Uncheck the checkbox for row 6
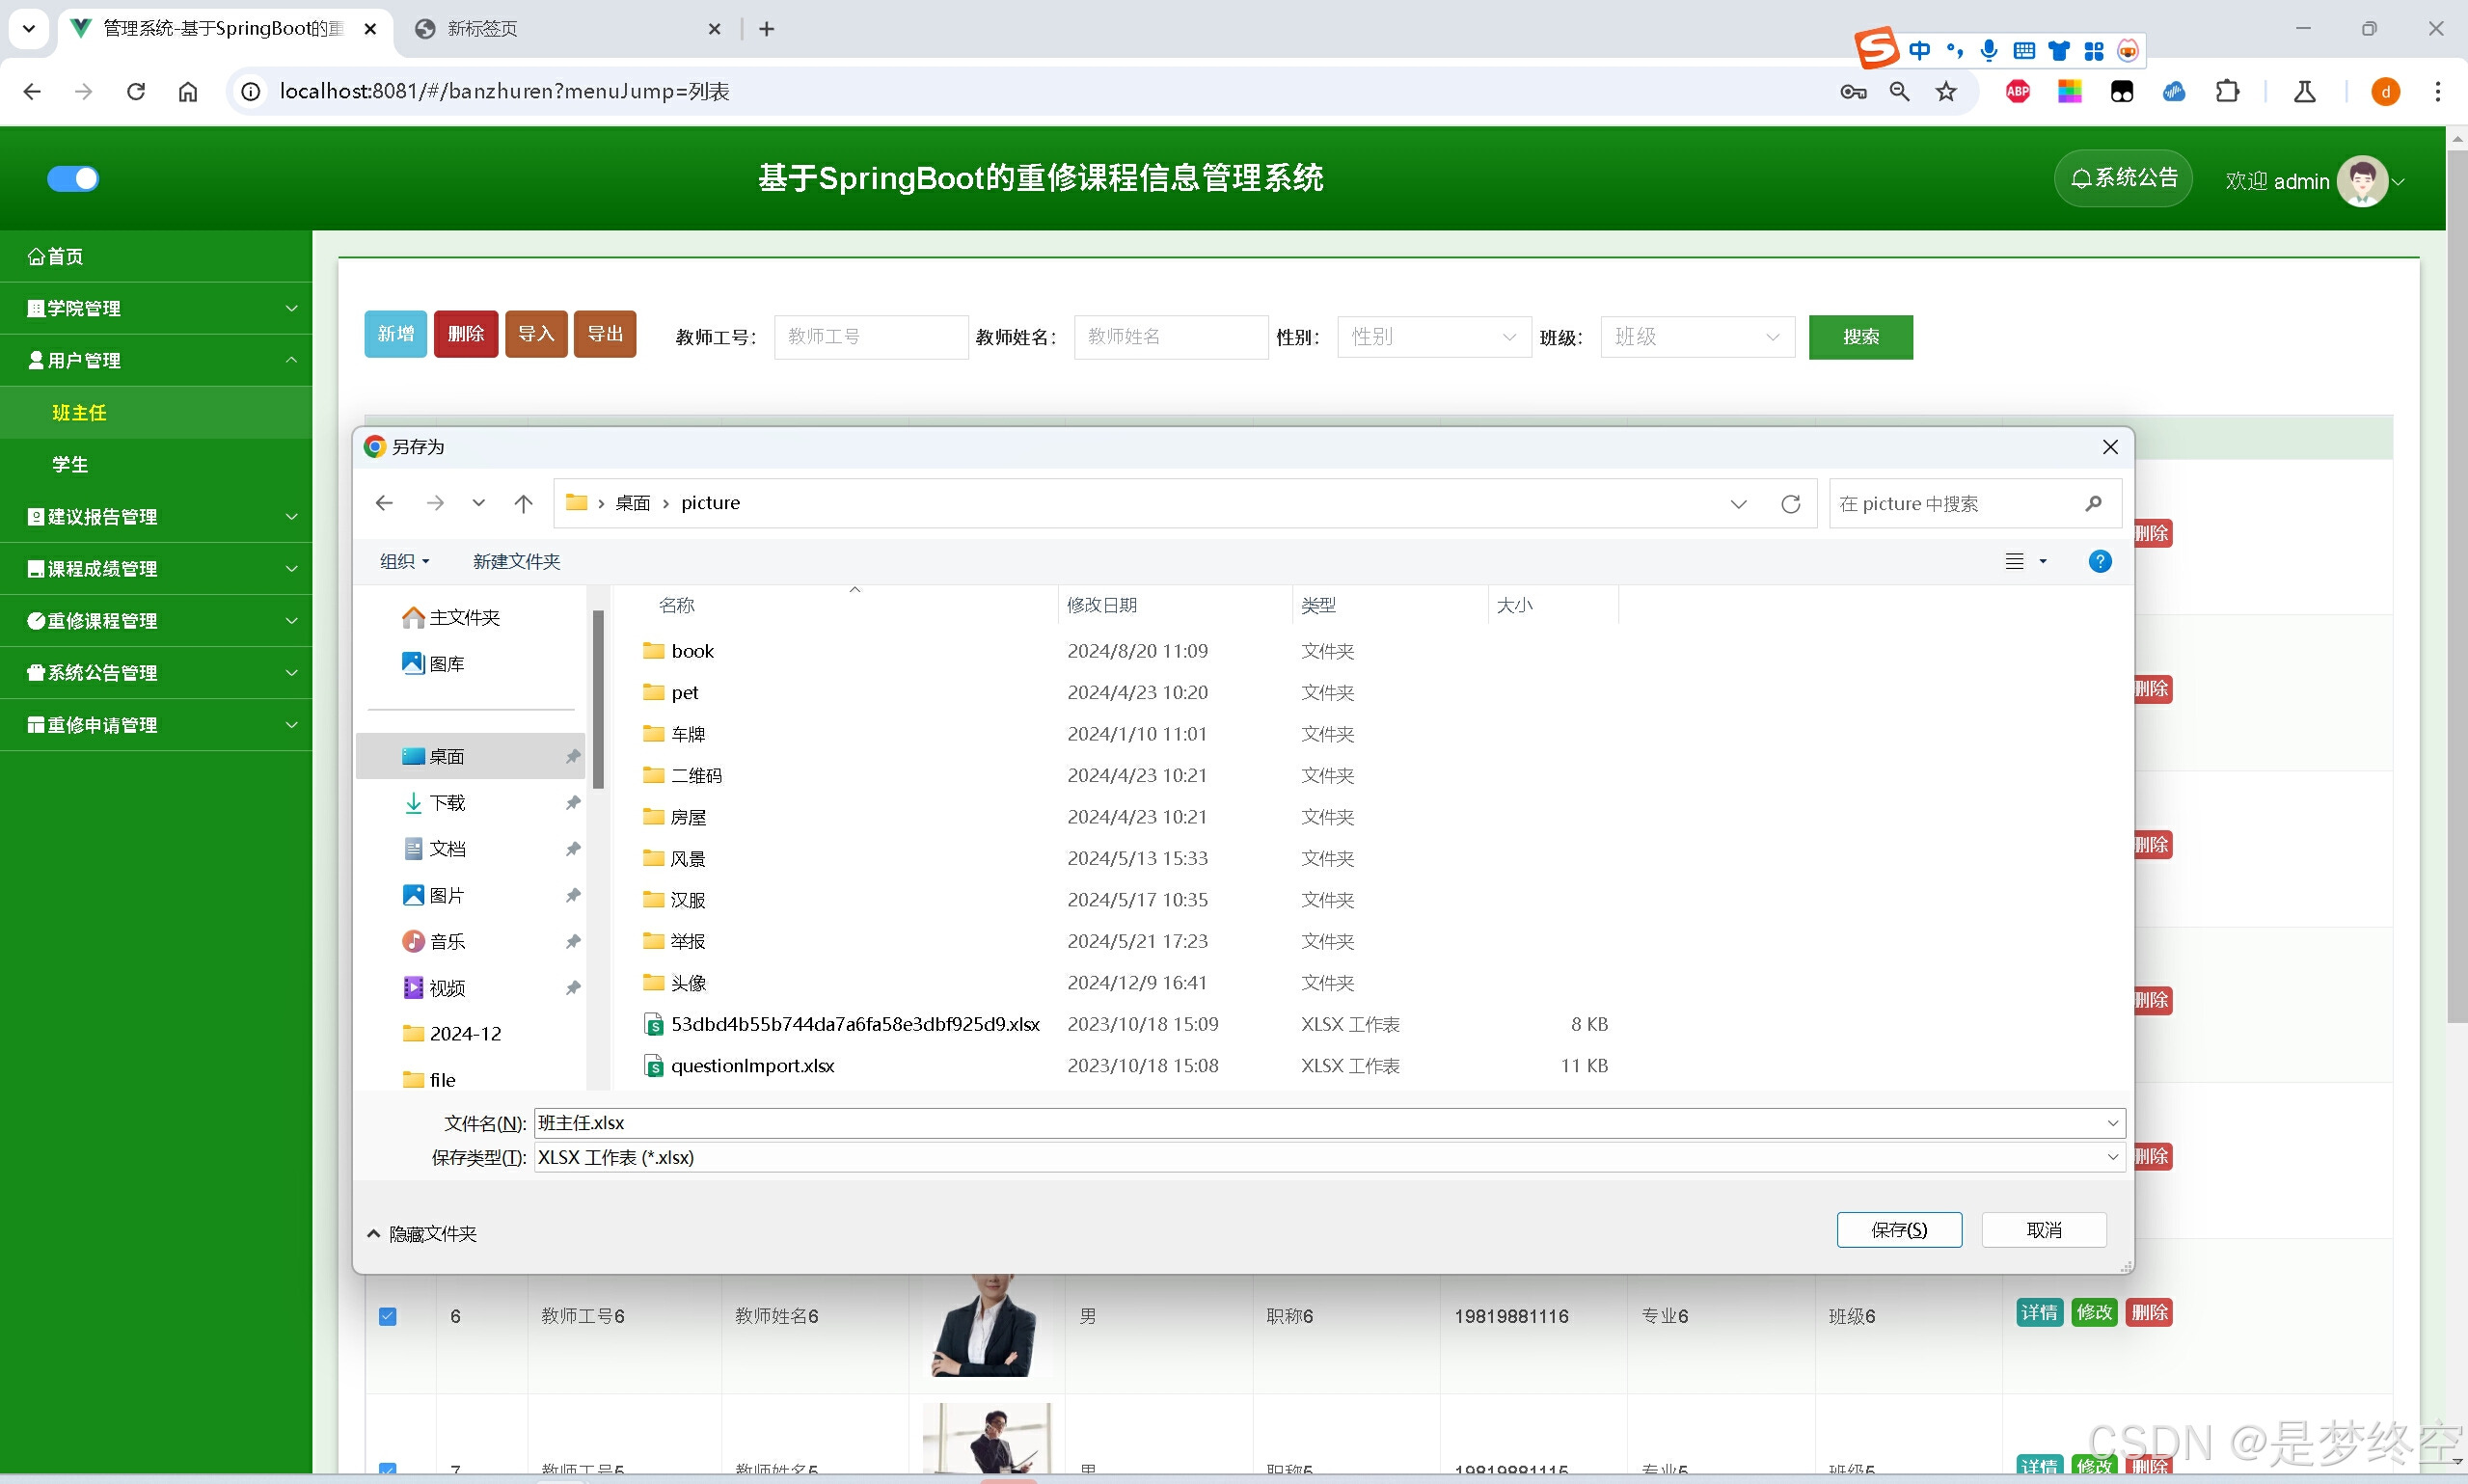This screenshot has height=1484, width=2468. point(388,1316)
